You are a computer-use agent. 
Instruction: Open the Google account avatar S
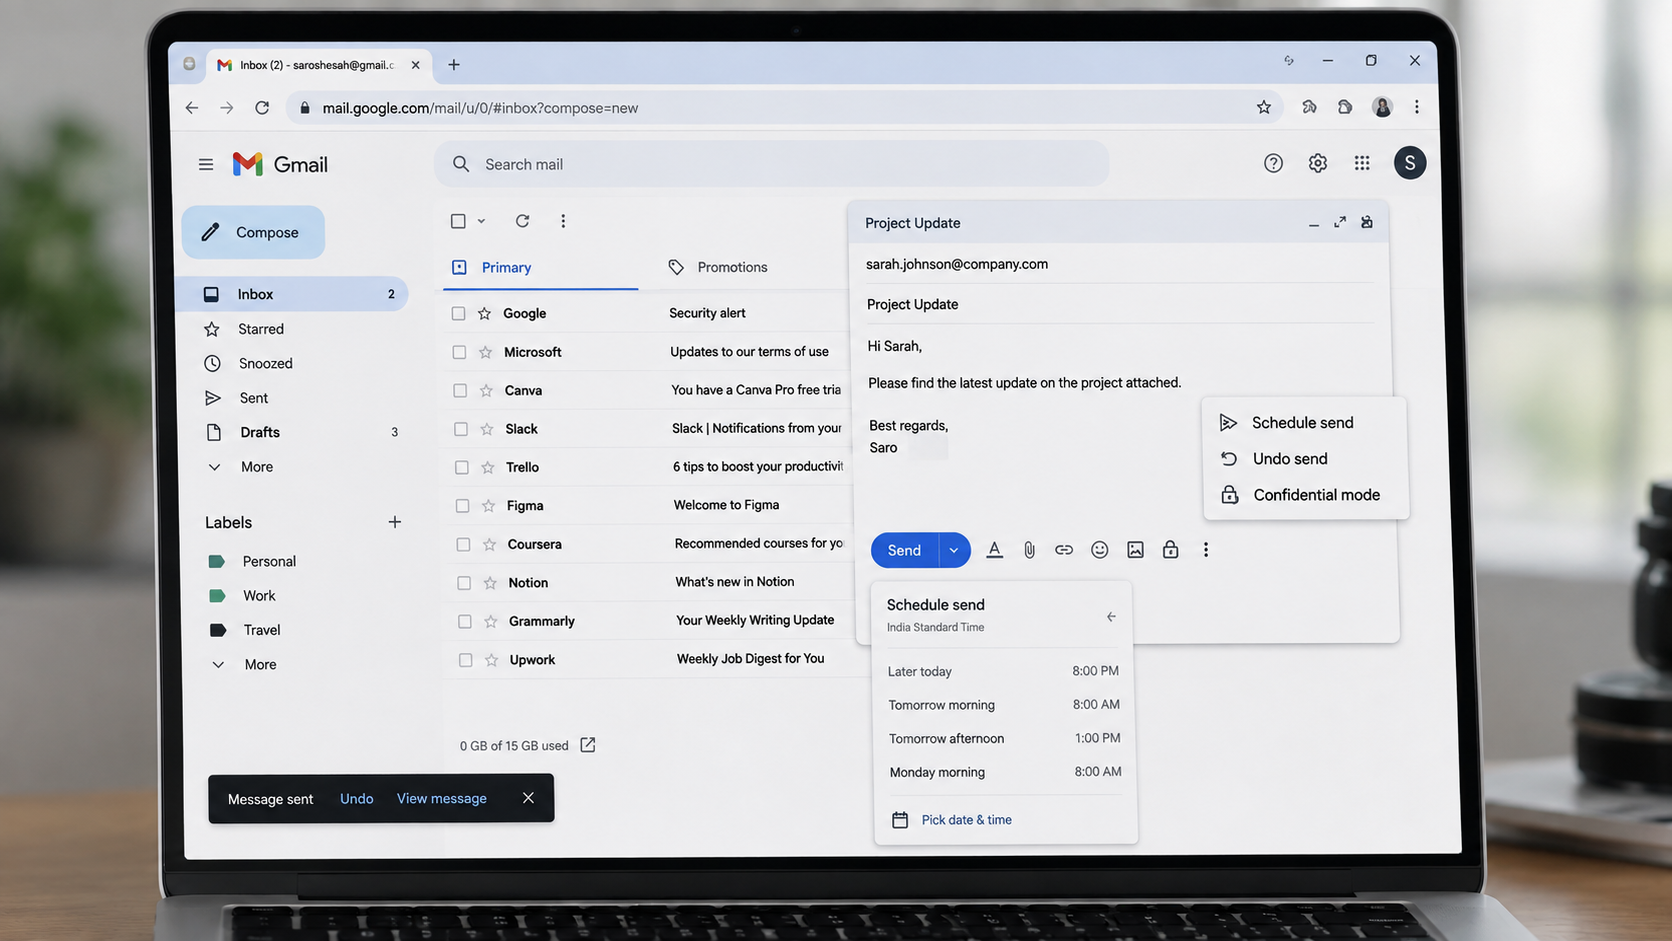click(1410, 163)
